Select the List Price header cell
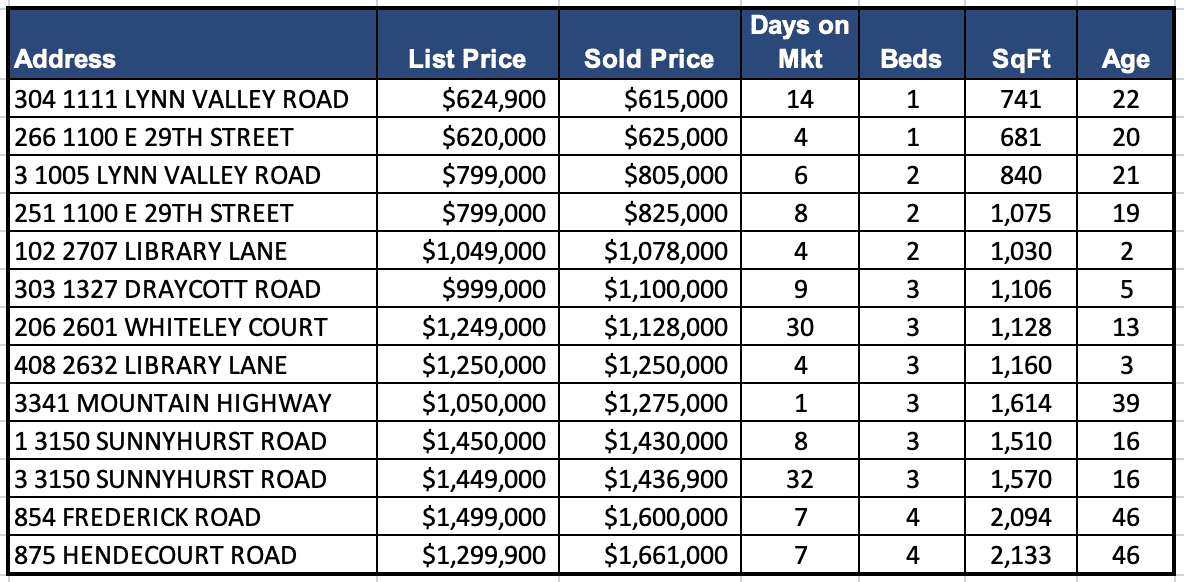This screenshot has width=1184, height=582. (467, 59)
